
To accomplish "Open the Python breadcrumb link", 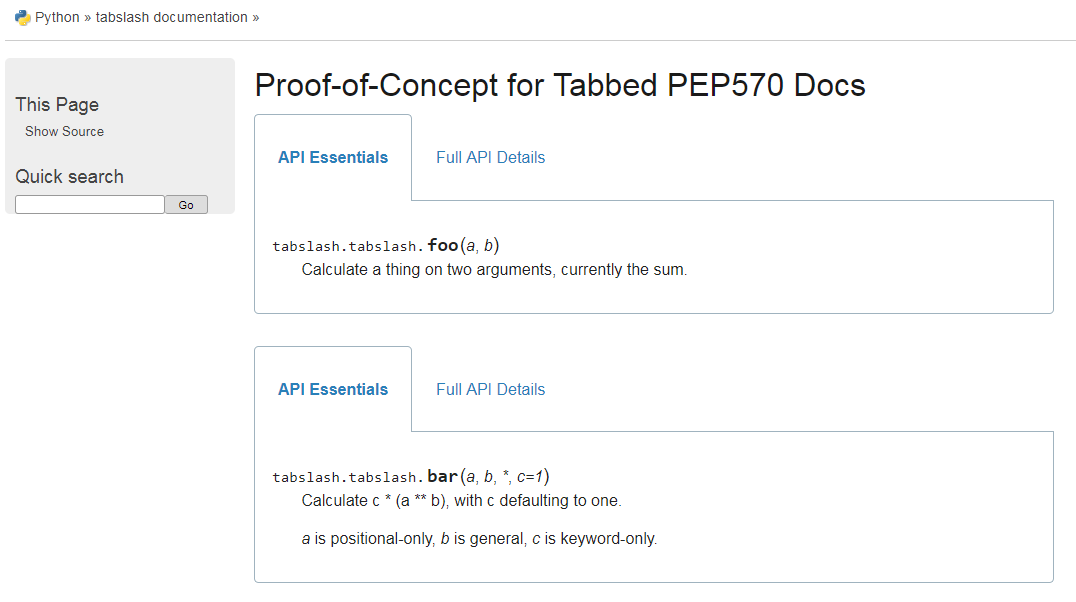I will click(x=57, y=17).
